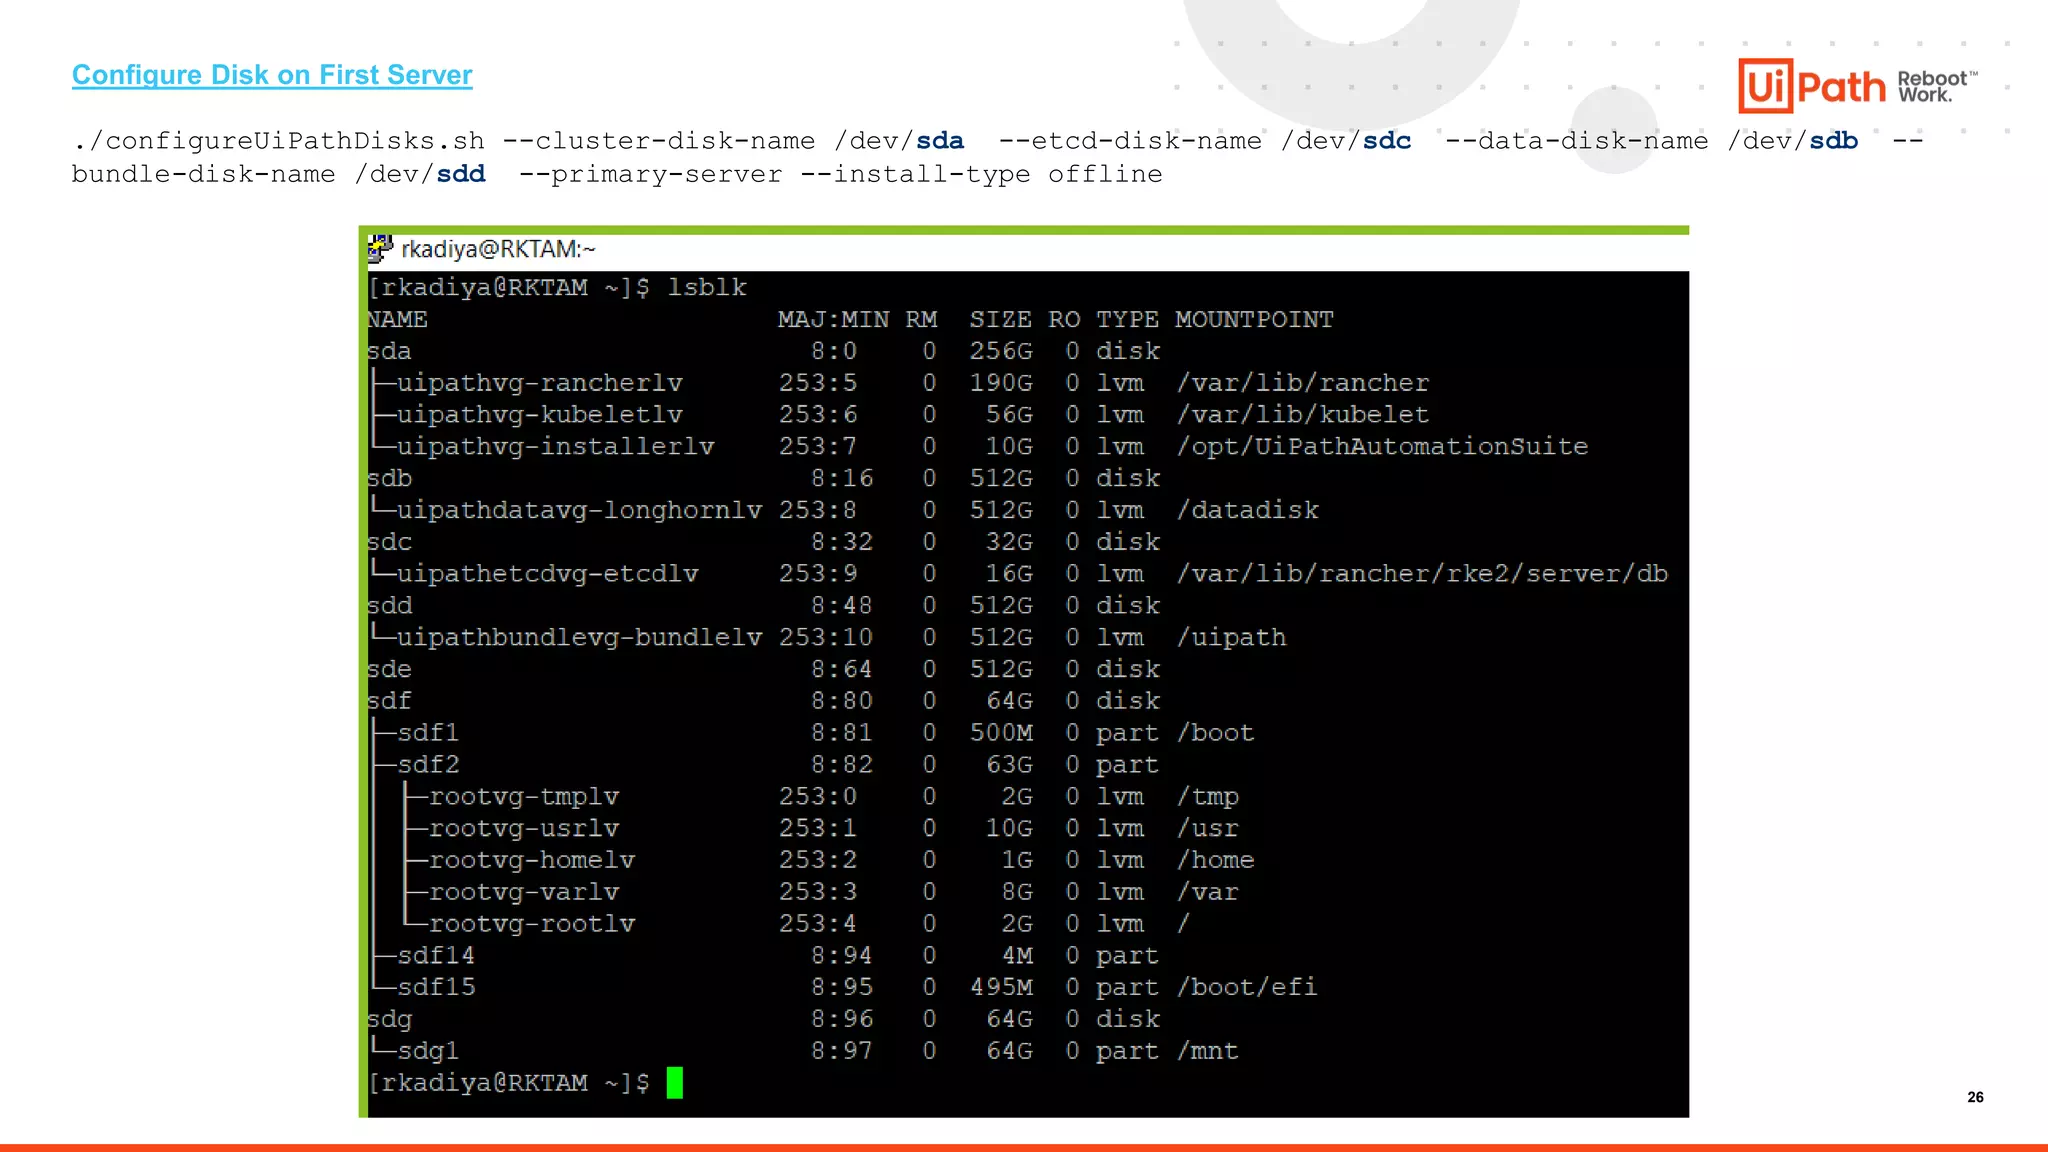Screen dimensions: 2048x1152
Task: Click the /var/lib/rancher/rke2/server/db path
Action: pyautogui.click(x=1421, y=574)
